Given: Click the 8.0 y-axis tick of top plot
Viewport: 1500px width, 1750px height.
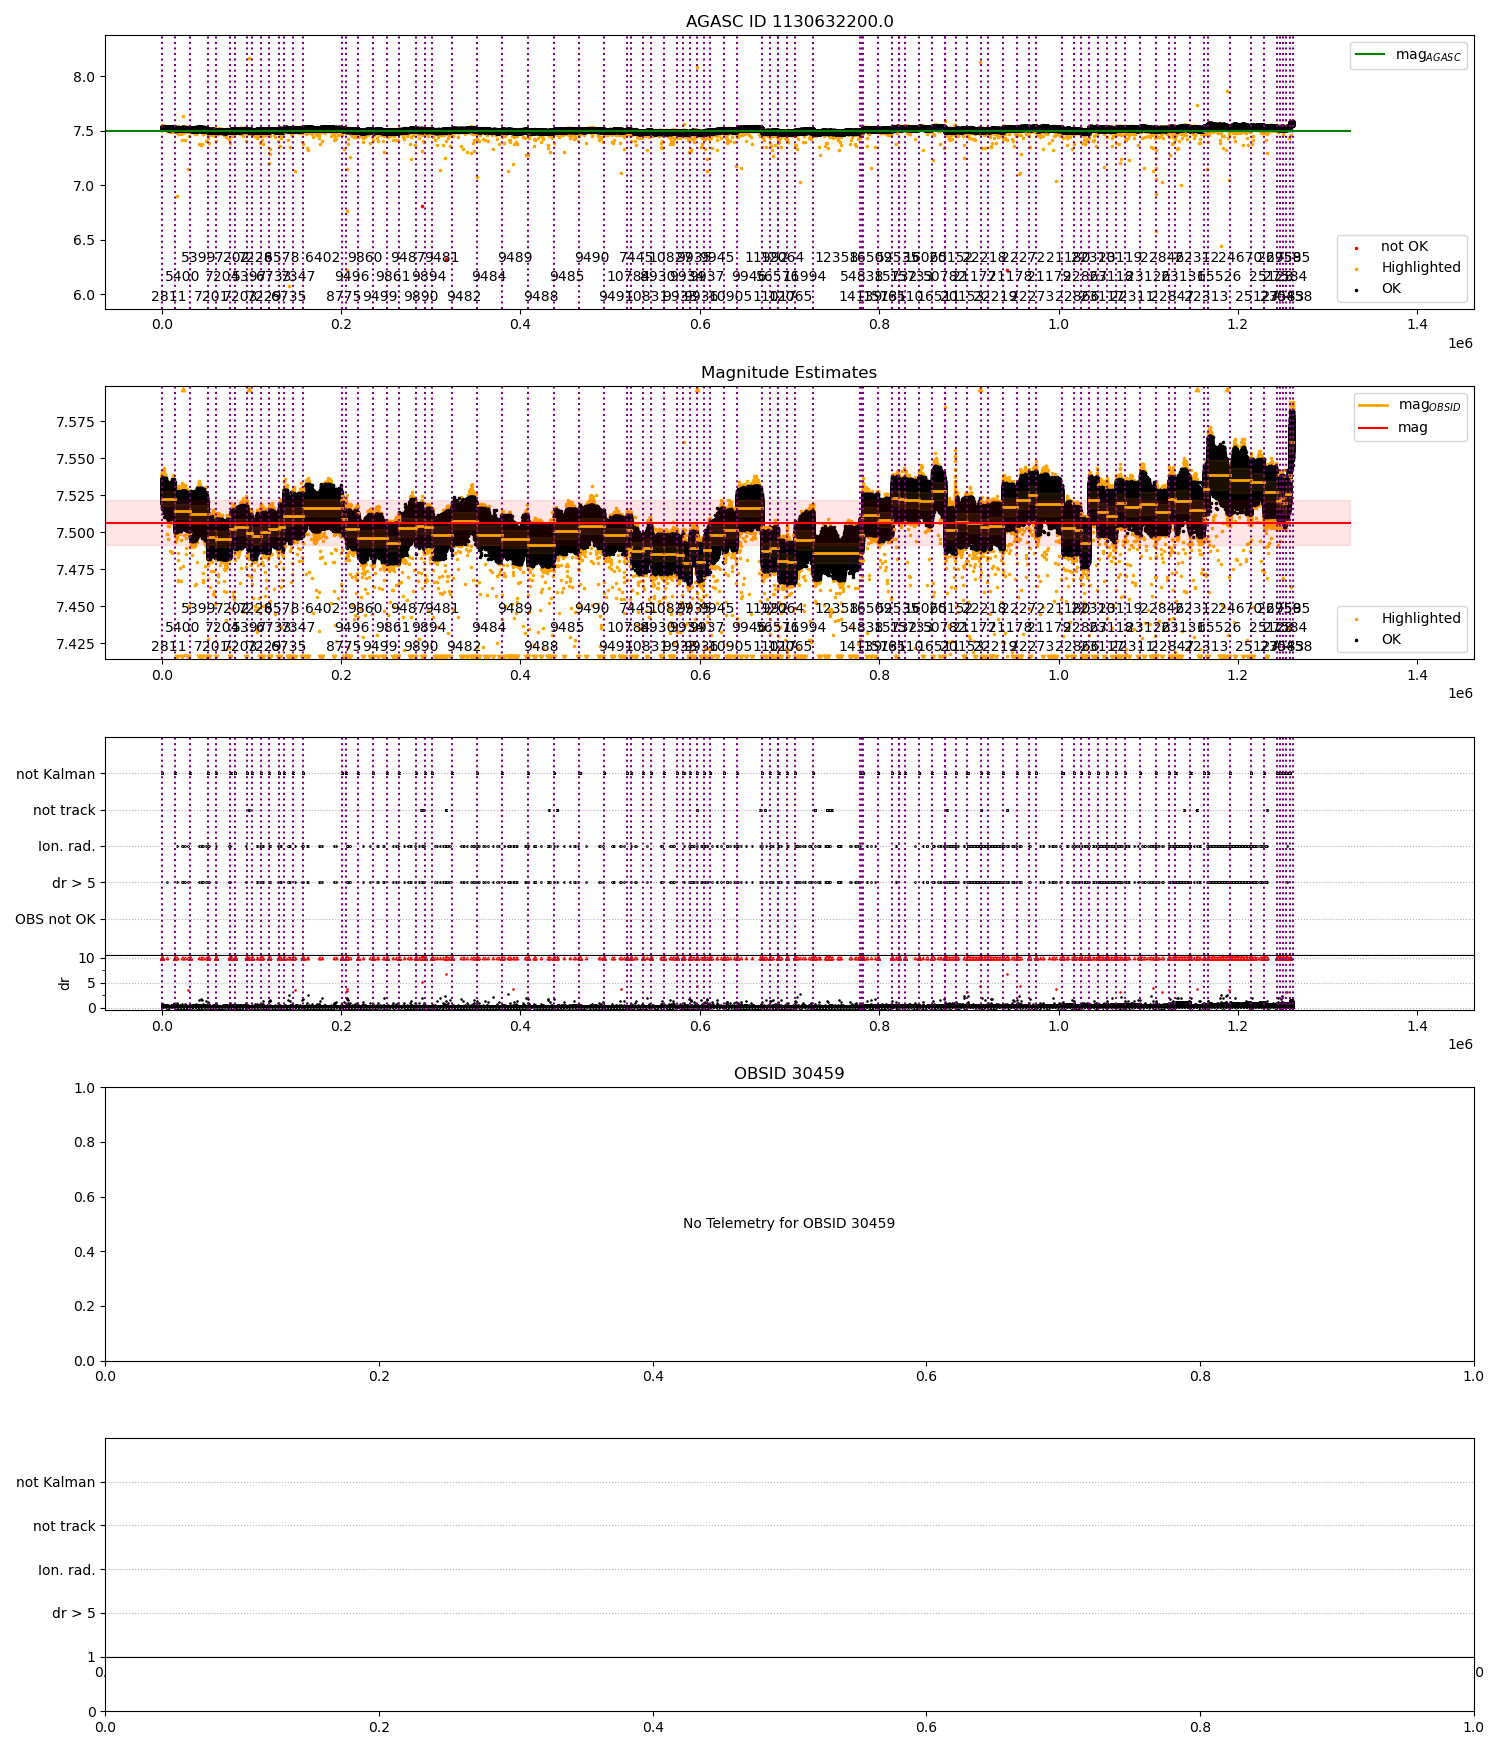Looking at the screenshot, I should click(x=84, y=77).
